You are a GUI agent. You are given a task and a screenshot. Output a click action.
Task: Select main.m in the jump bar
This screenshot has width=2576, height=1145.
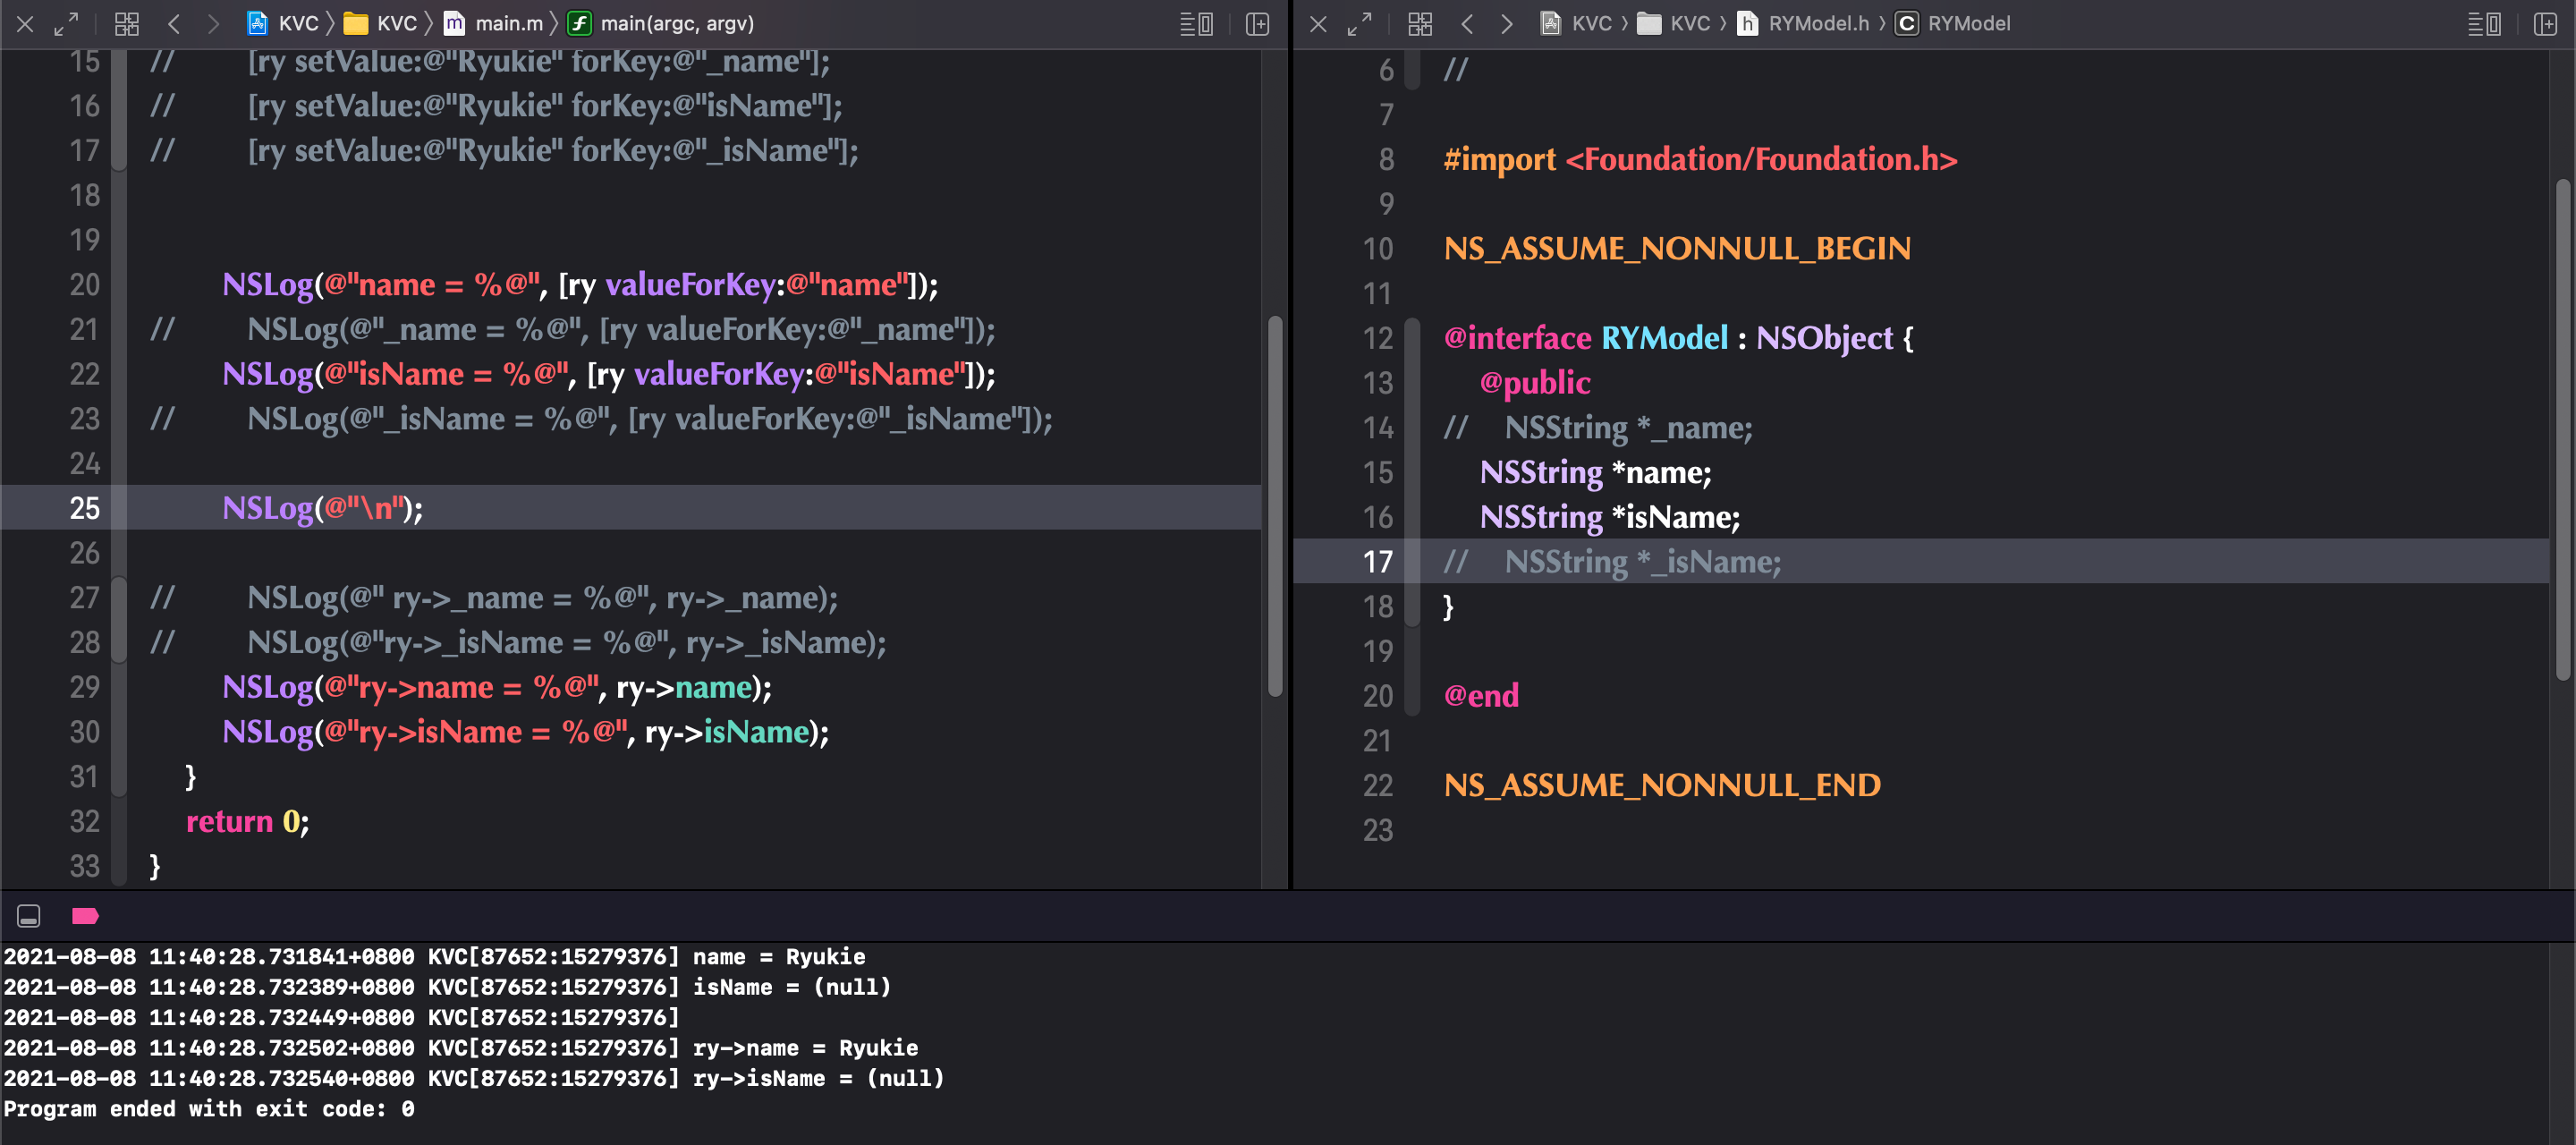tap(494, 23)
